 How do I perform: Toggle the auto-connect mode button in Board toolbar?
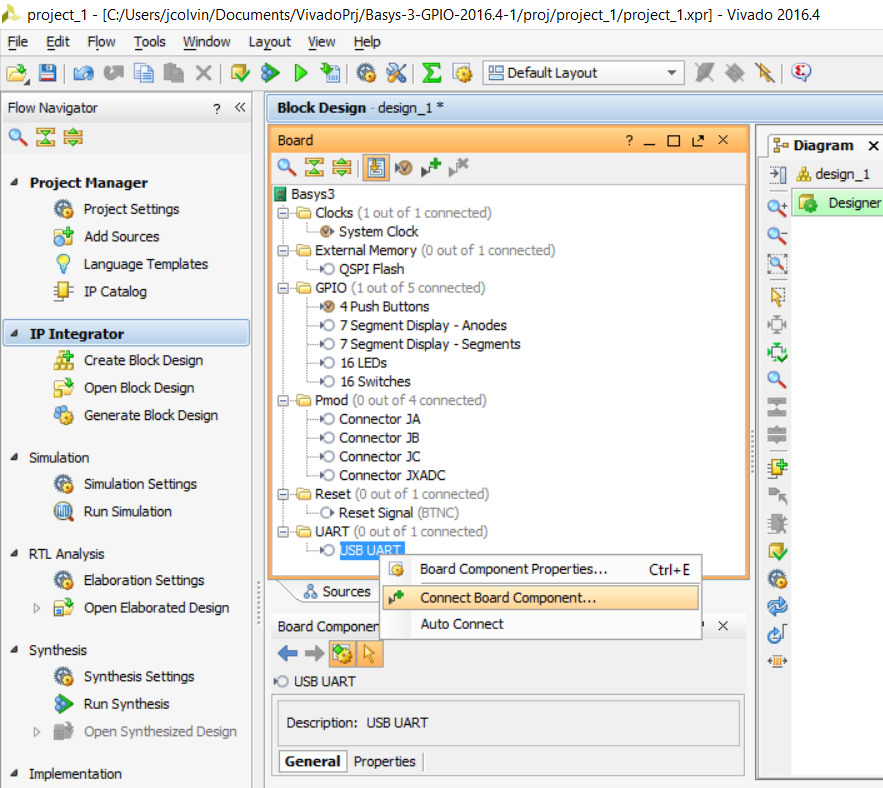click(x=376, y=167)
